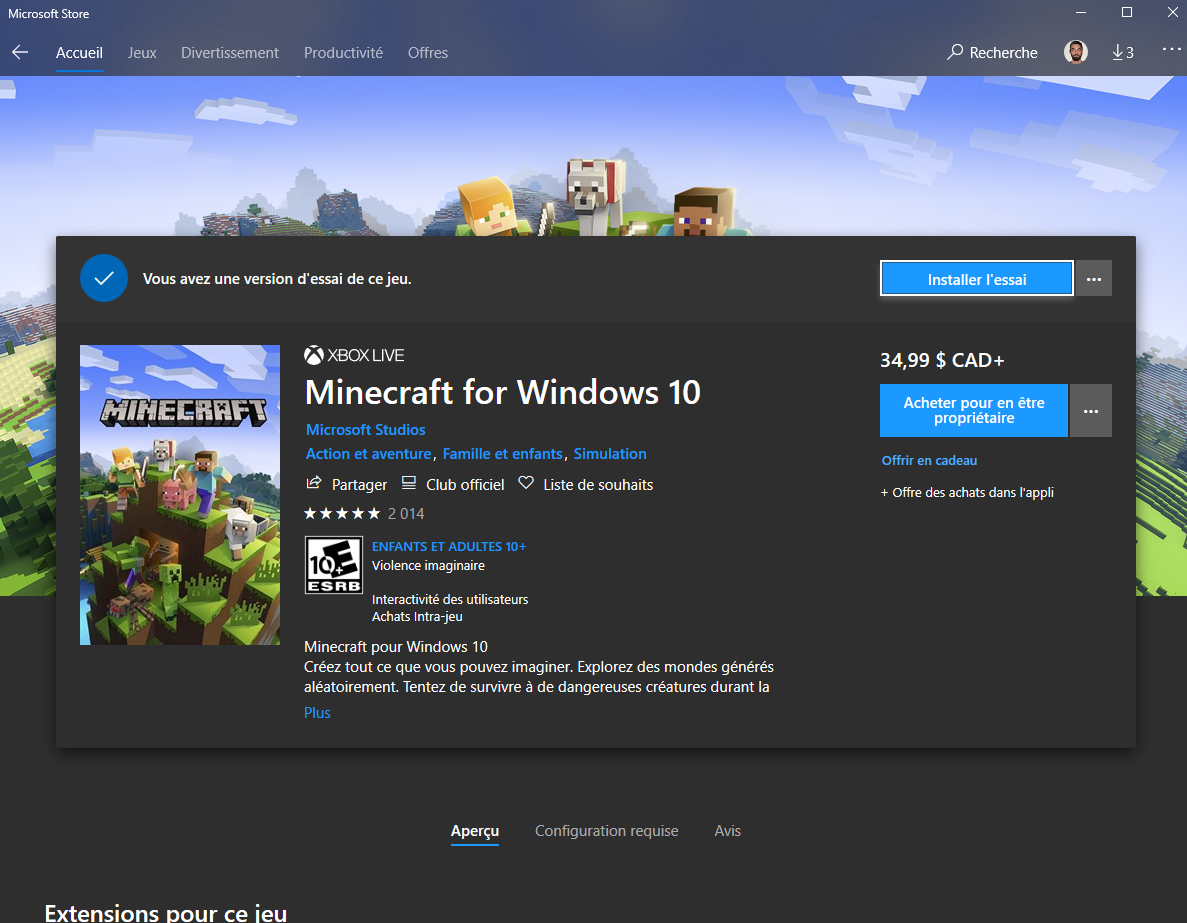Screen dimensions: 1187x923
Task: Switch to the Accueil tab
Action: [79, 53]
